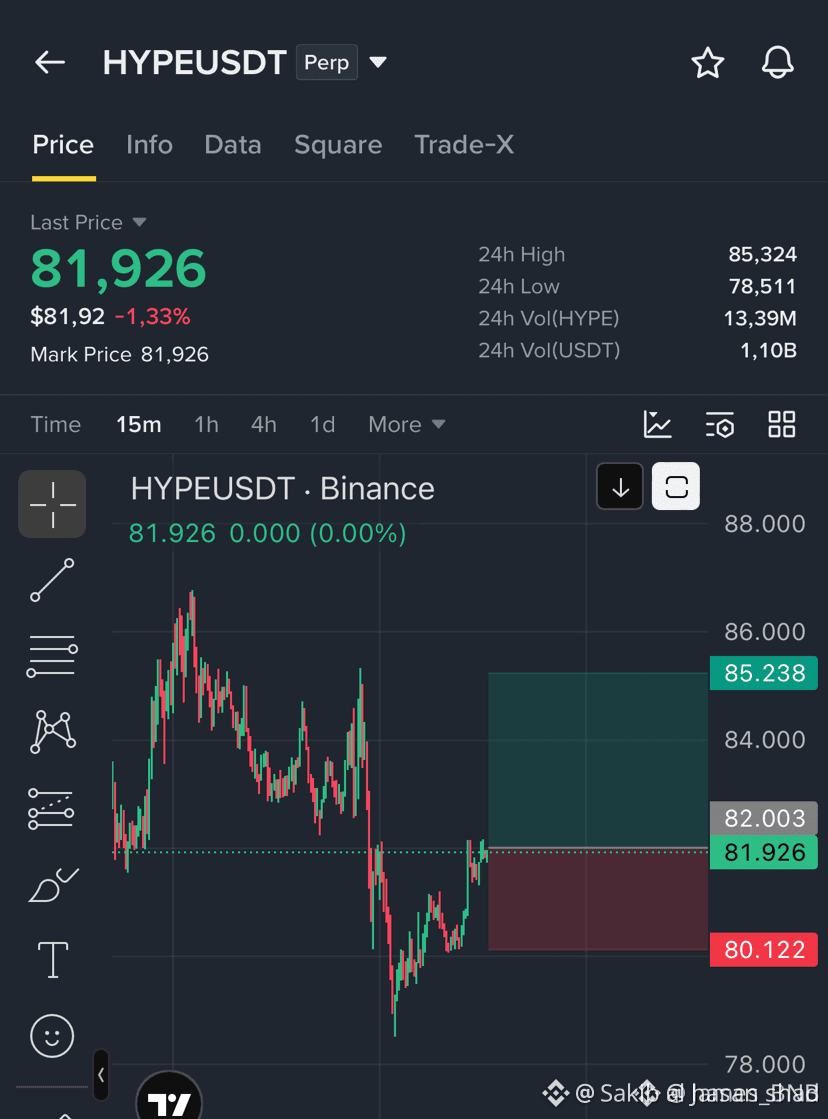
Task: Select the 4h timeframe
Action: [263, 425]
